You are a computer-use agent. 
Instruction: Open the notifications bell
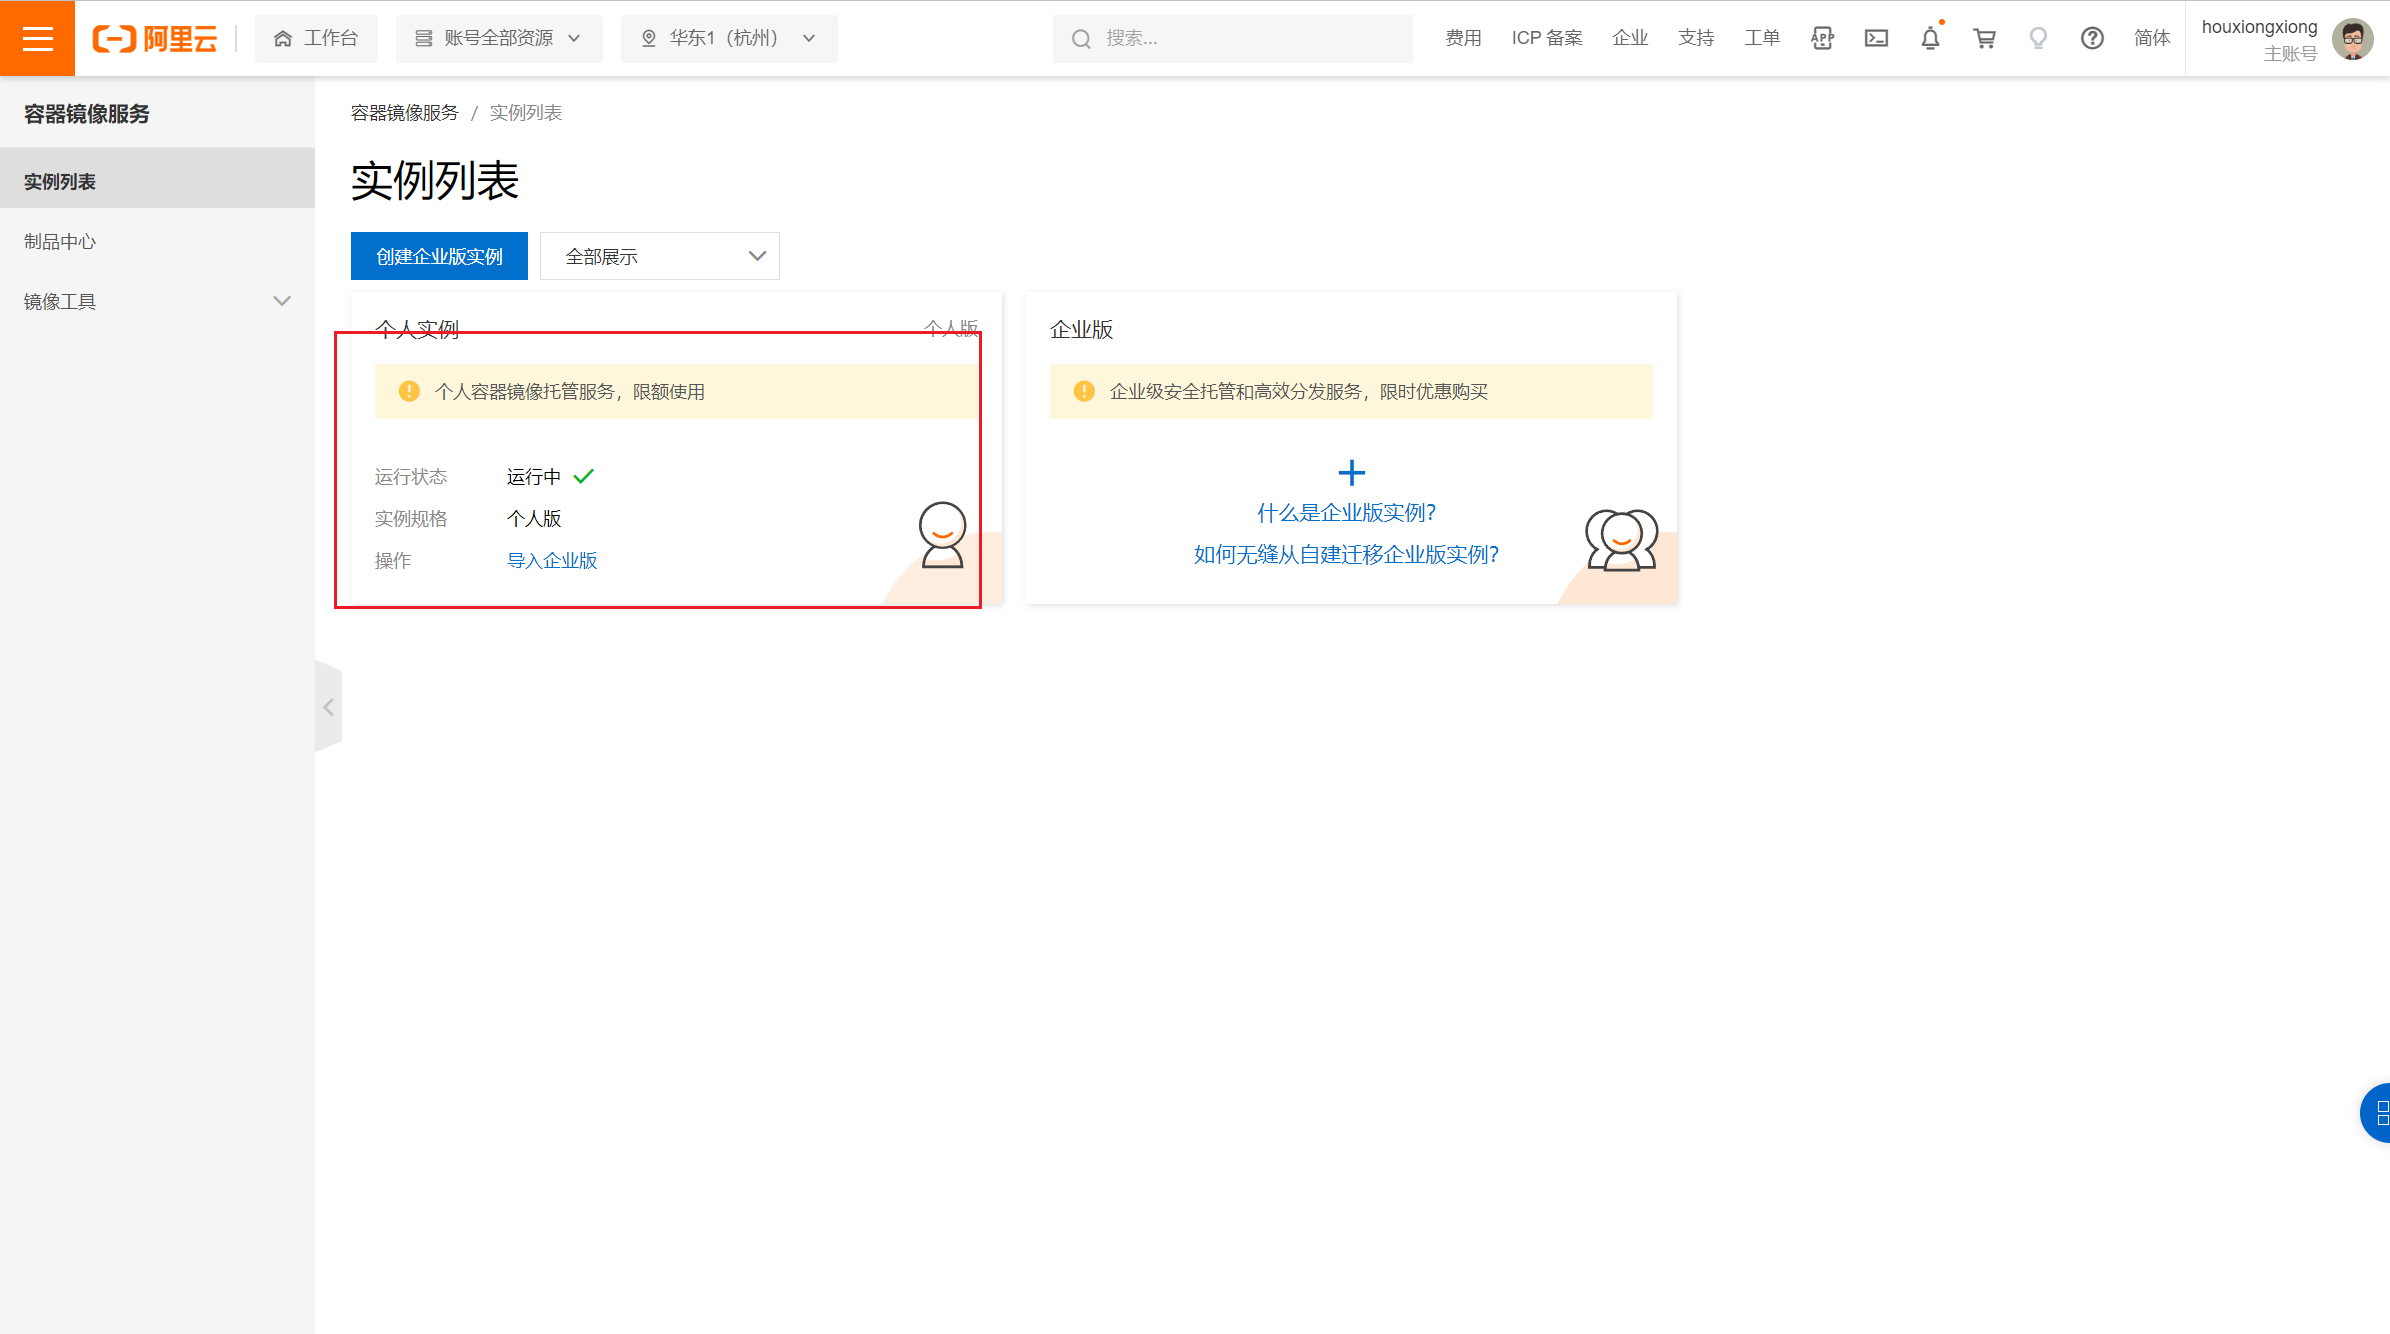tap(1930, 38)
